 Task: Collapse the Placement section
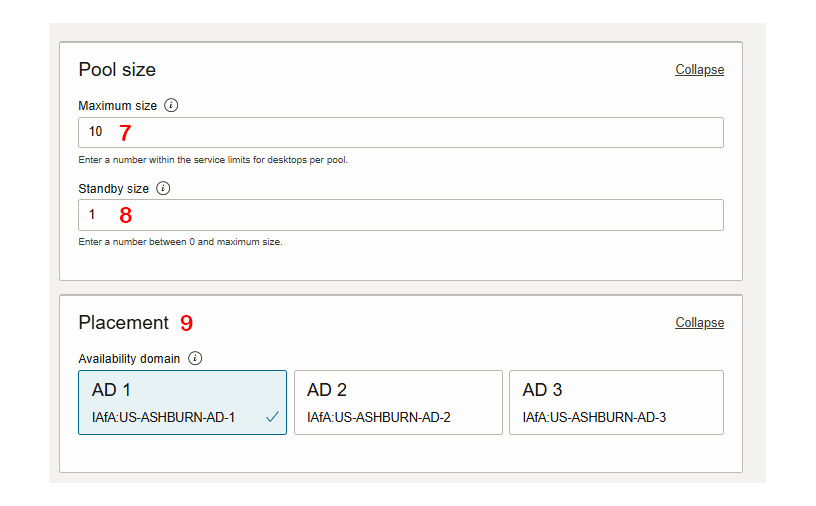click(x=699, y=323)
